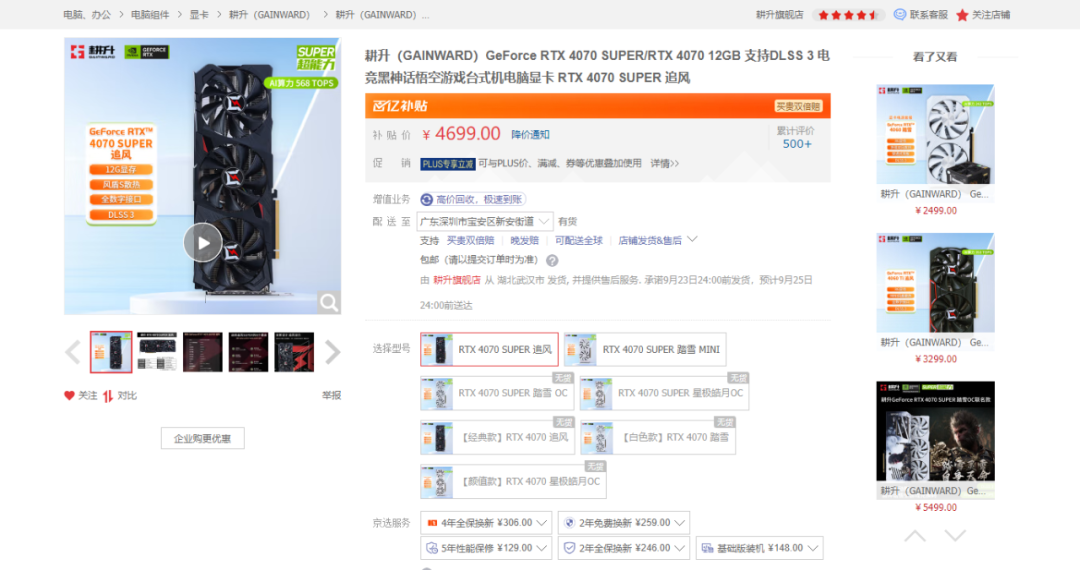The width and height of the screenshot is (1080, 570).
Task: Click the 电脑组件 breadcrumb item
Action: pyautogui.click(x=150, y=14)
